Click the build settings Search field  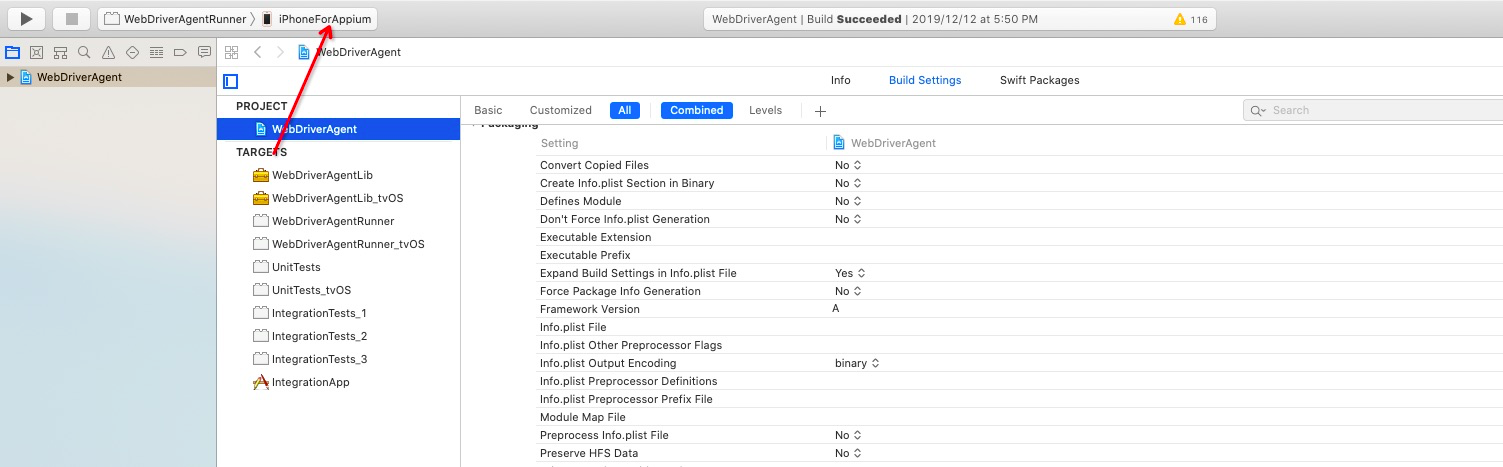pyautogui.click(x=1372, y=110)
